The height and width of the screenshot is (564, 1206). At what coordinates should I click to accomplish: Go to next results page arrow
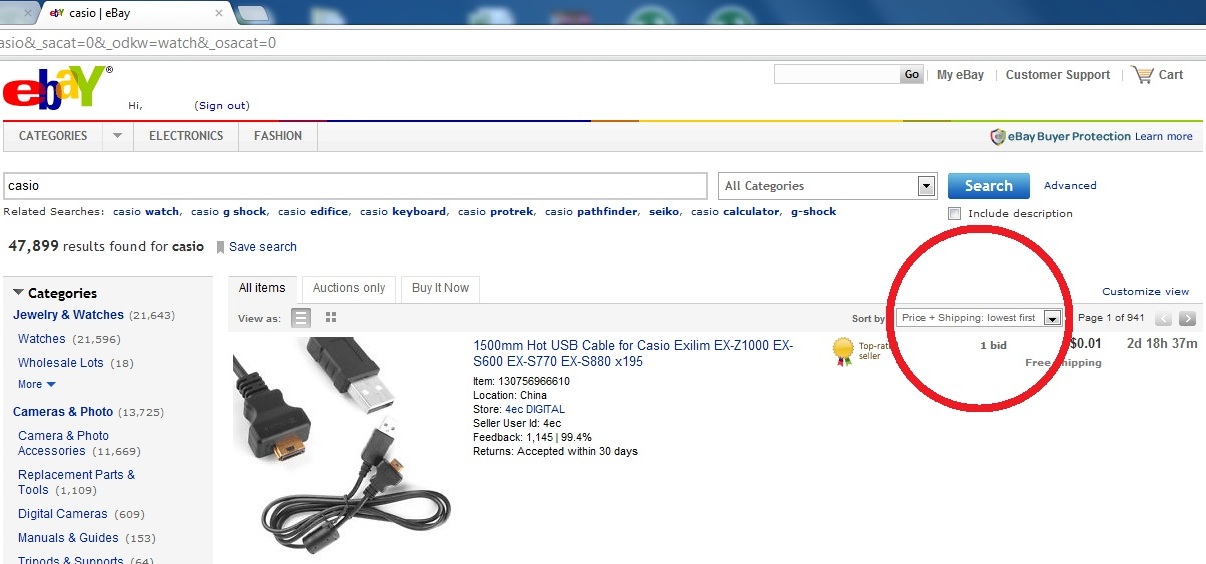click(x=1187, y=319)
